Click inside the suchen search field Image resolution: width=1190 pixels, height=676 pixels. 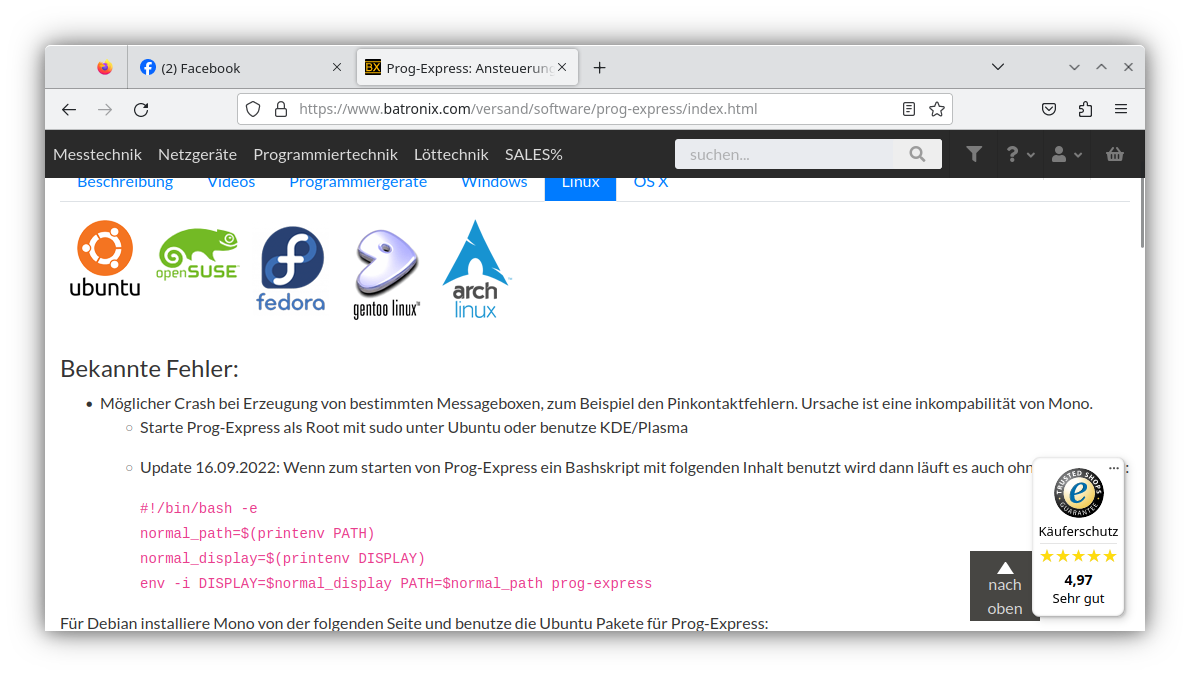[790, 154]
